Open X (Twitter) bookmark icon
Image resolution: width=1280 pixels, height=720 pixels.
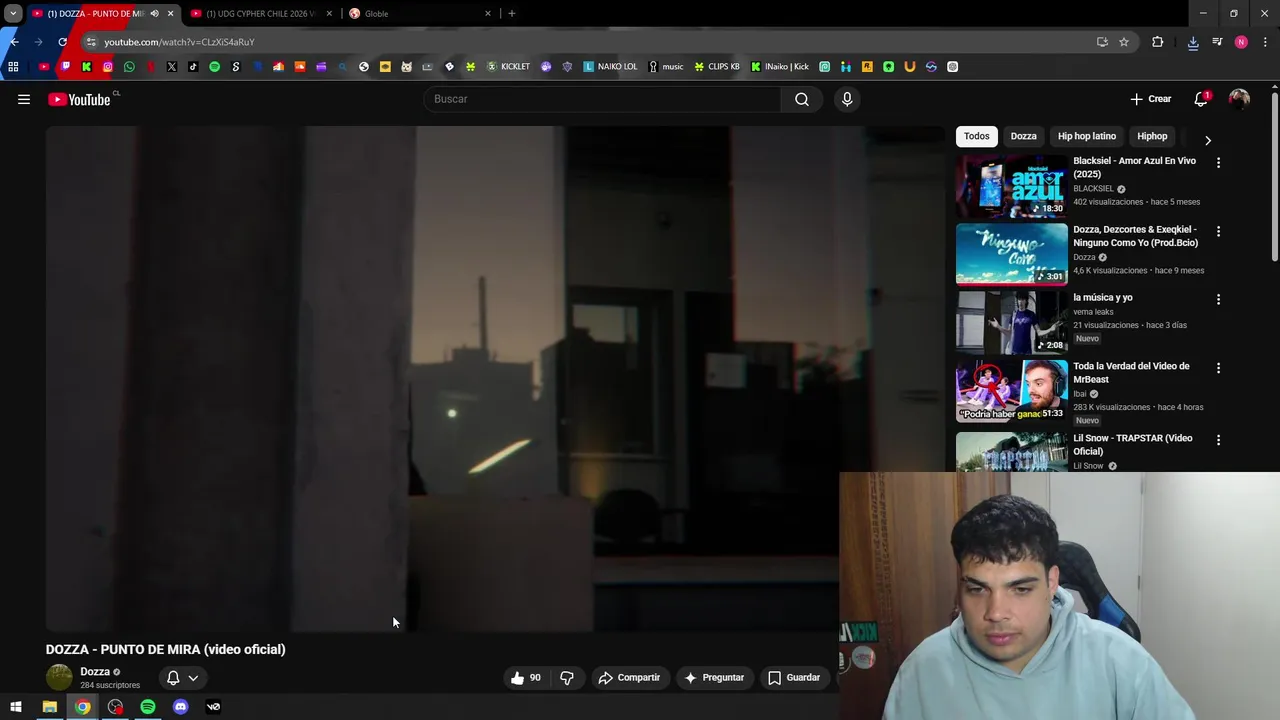(172, 67)
